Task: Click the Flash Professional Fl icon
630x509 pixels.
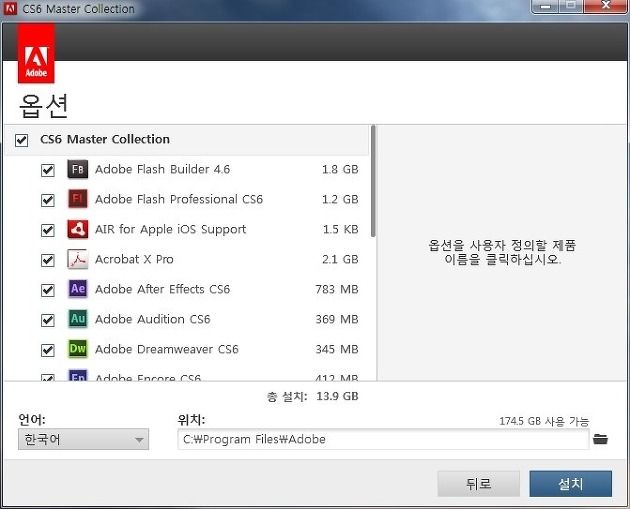Action: [x=78, y=199]
